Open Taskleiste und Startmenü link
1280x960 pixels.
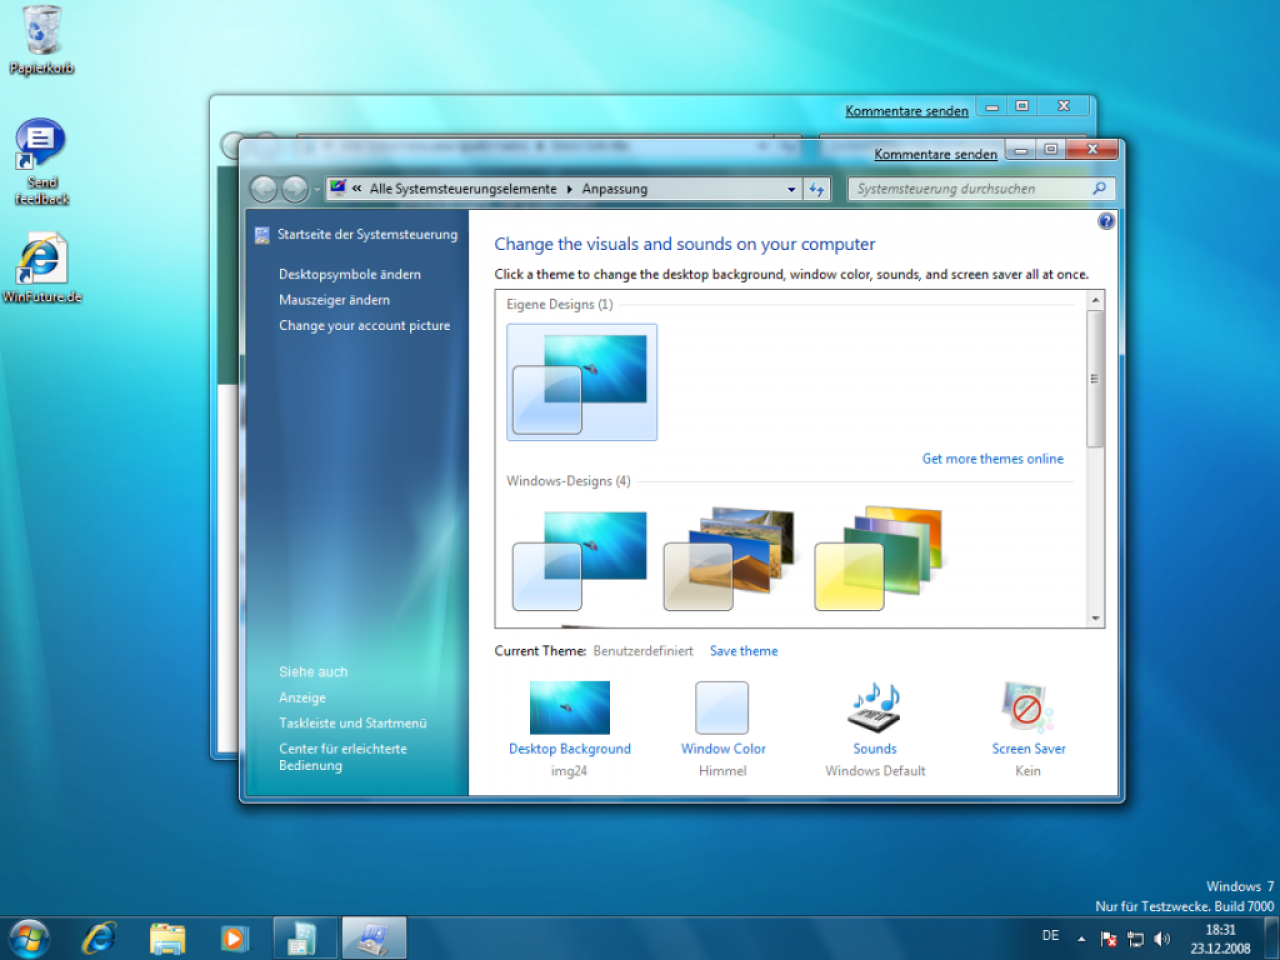coord(353,723)
